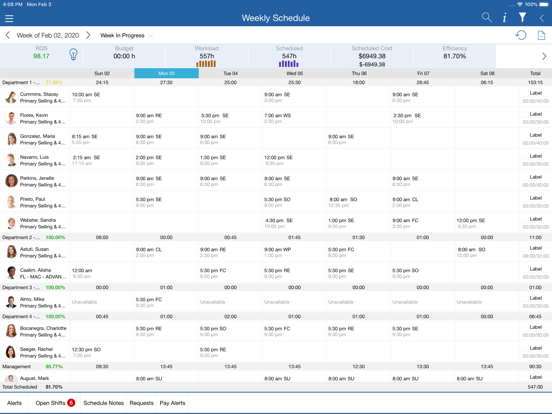Click the Scheduled Cost $6949.38 metric
The height and width of the screenshot is (414, 552).
coord(372,56)
